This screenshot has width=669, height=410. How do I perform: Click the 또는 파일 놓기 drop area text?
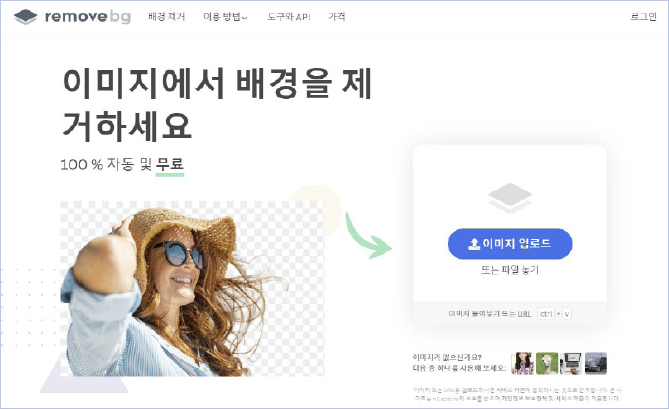pos(510,270)
